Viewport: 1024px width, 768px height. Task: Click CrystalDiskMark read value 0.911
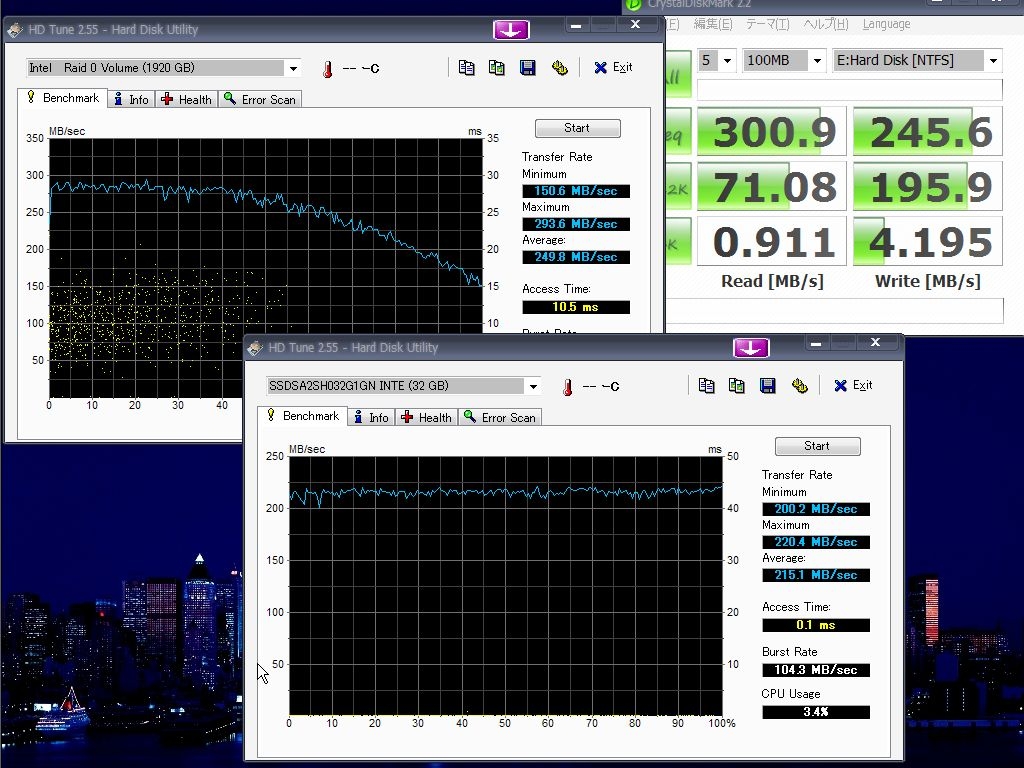coord(772,241)
